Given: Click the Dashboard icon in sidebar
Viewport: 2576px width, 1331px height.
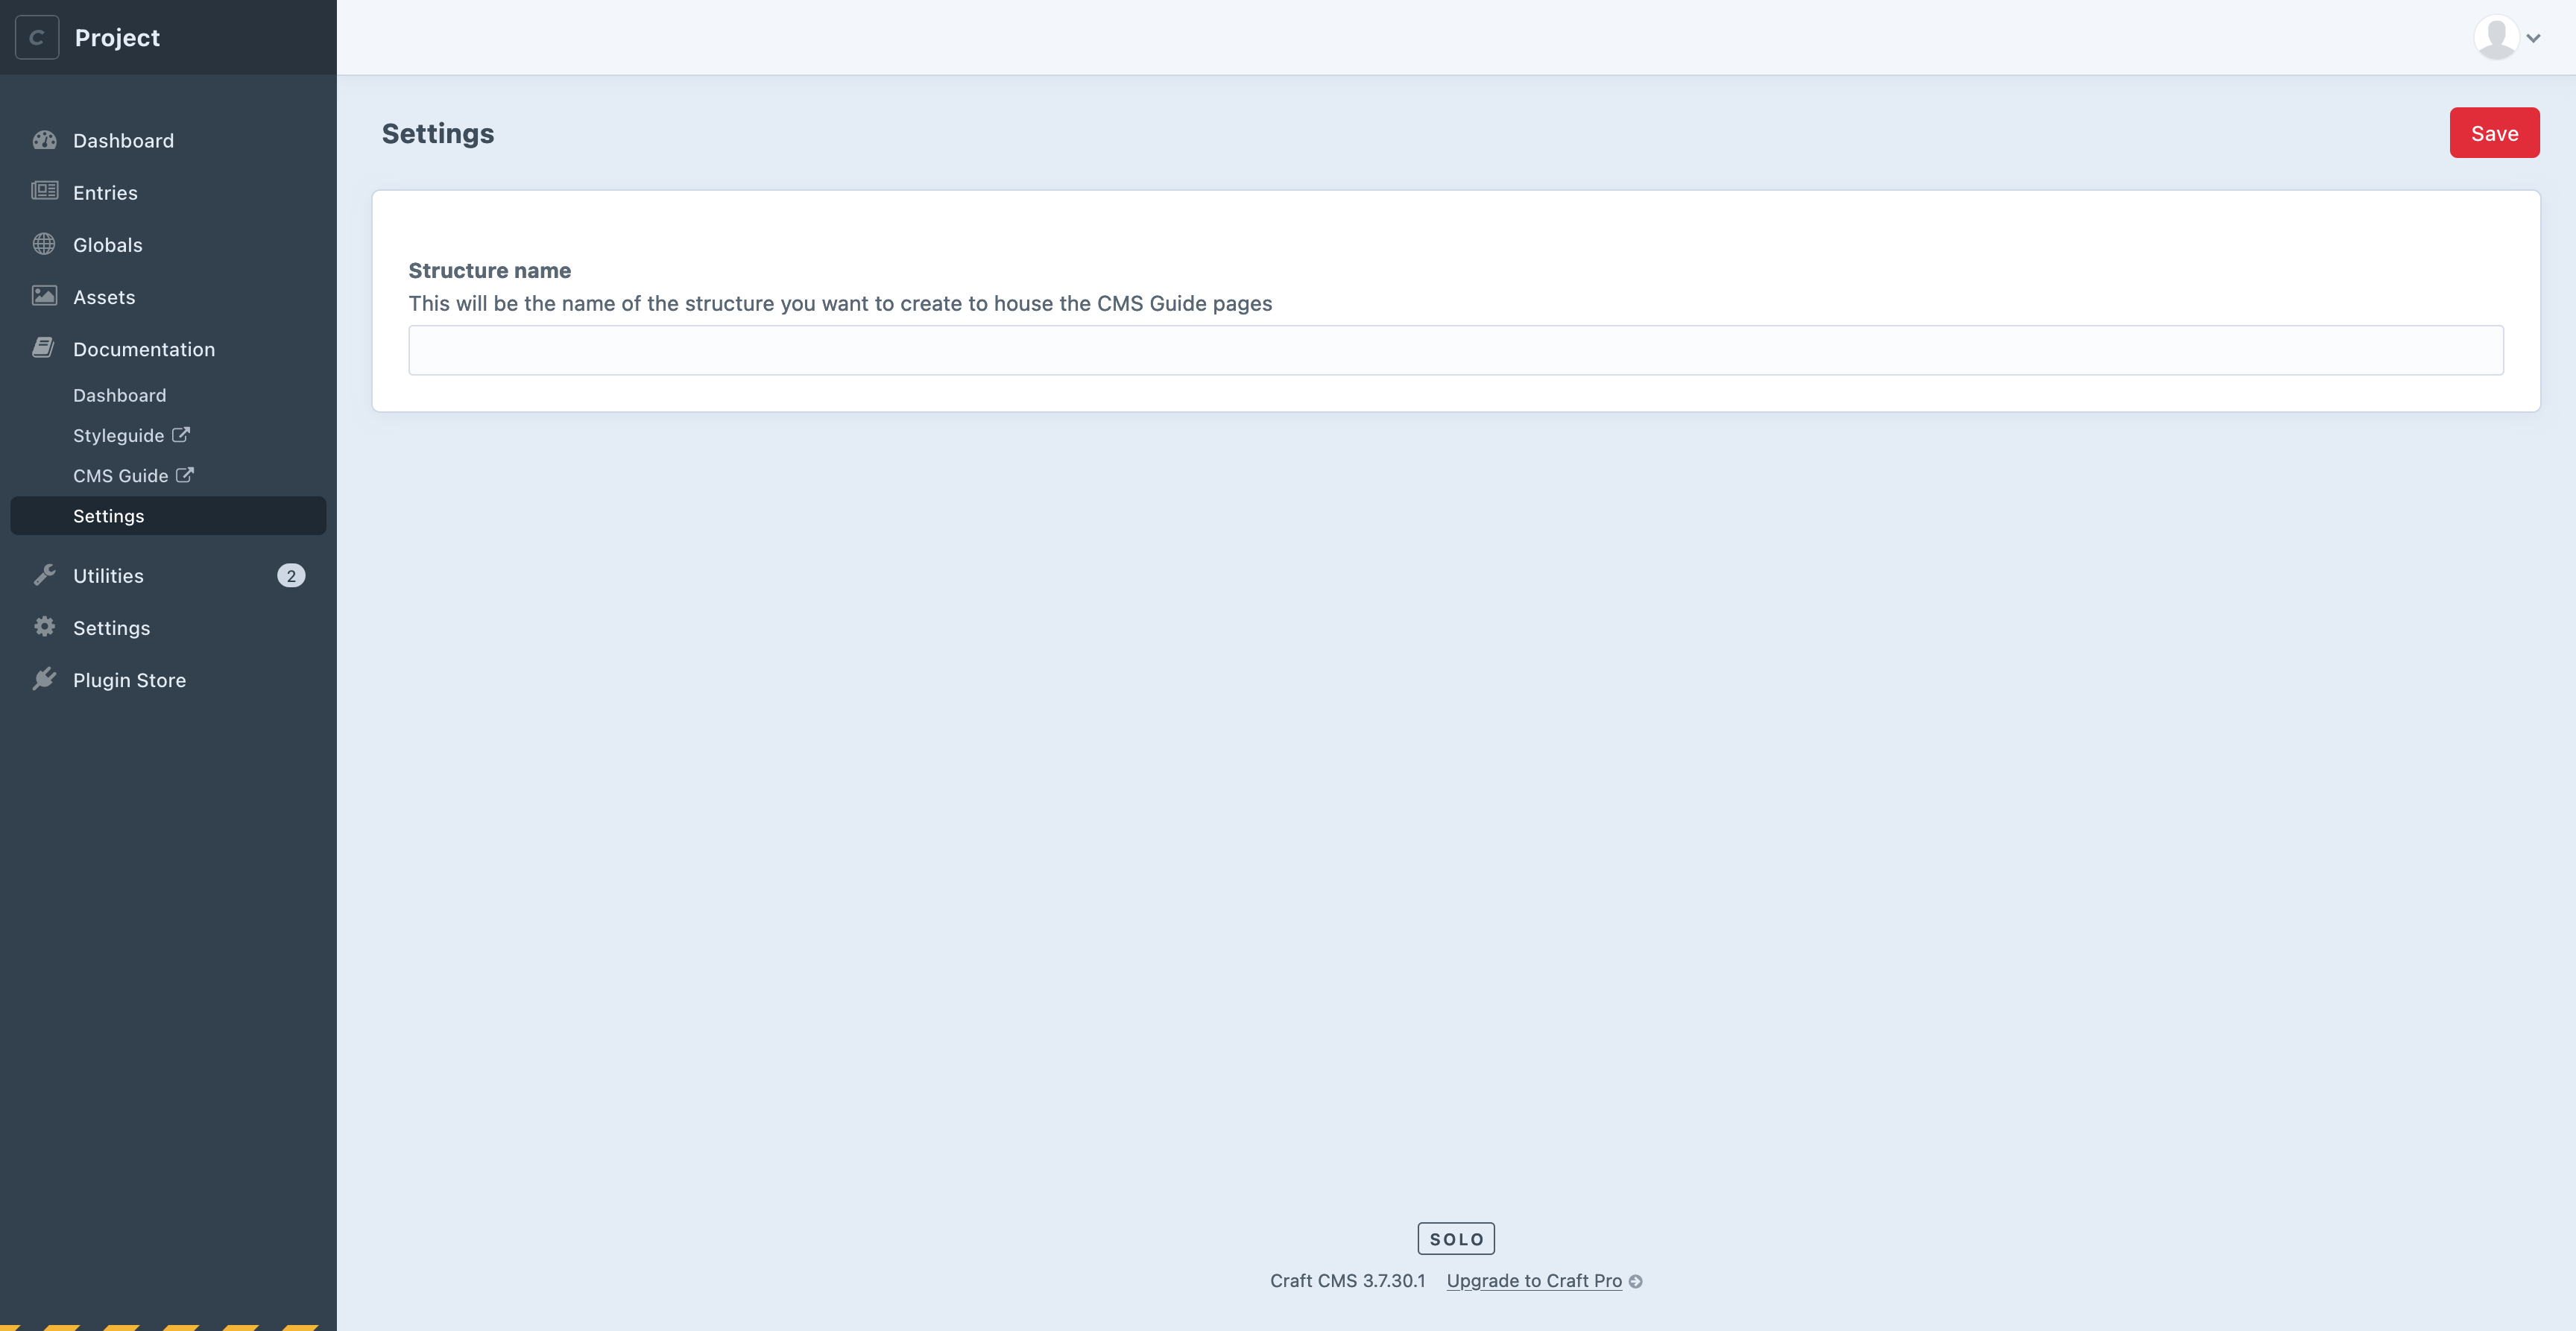Looking at the screenshot, I should (44, 141).
